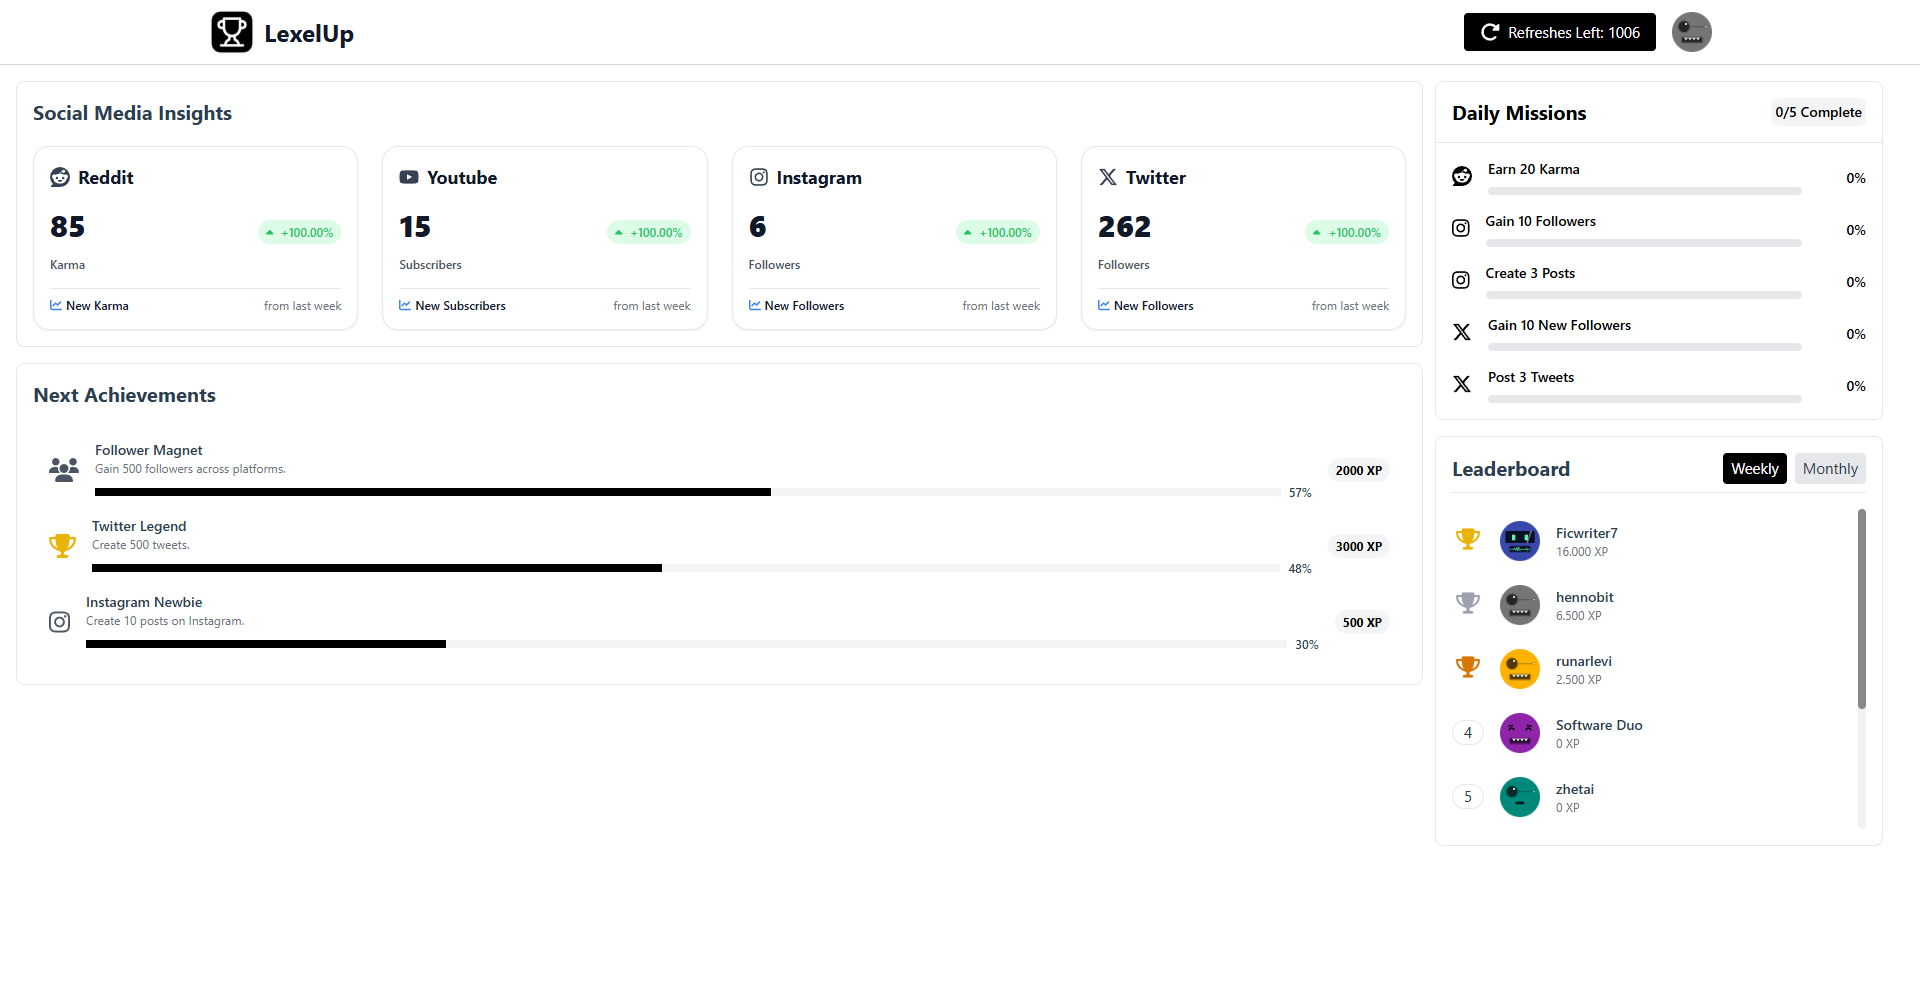Click the bronze trophy beside runarlevi

point(1468,667)
